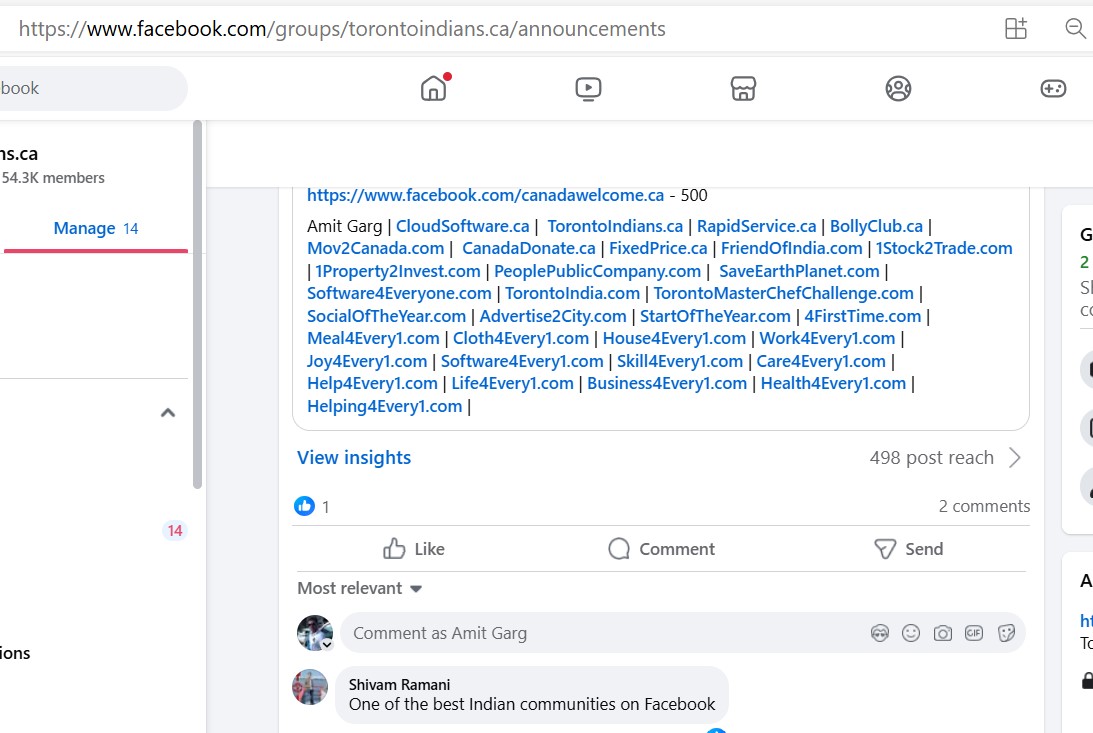Go to Facebook Home icon
Screen dimensions: 1093x733
tap(433, 88)
